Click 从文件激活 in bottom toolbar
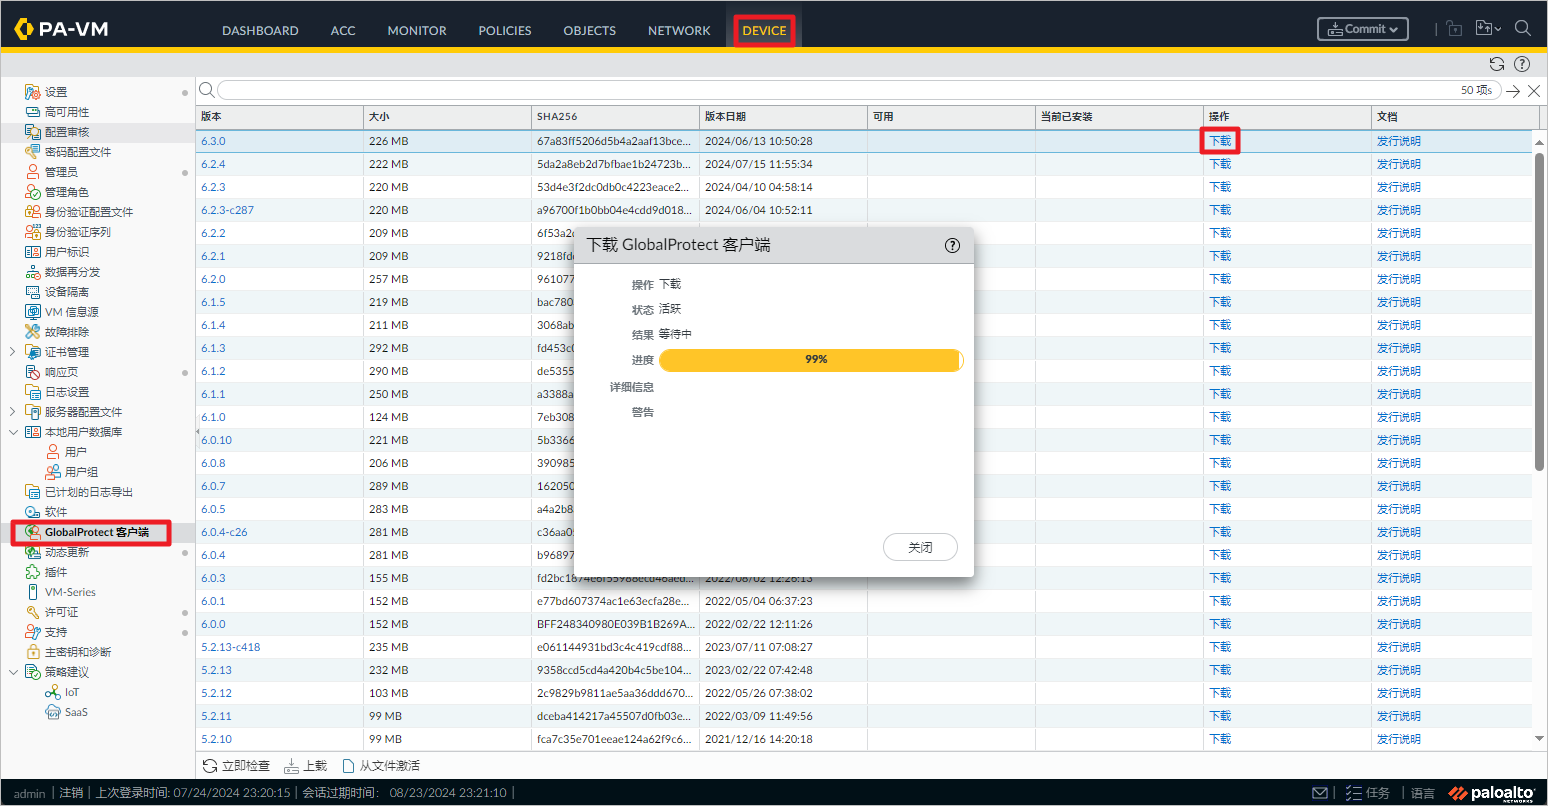Image resolution: width=1548 pixels, height=806 pixels. point(381,766)
